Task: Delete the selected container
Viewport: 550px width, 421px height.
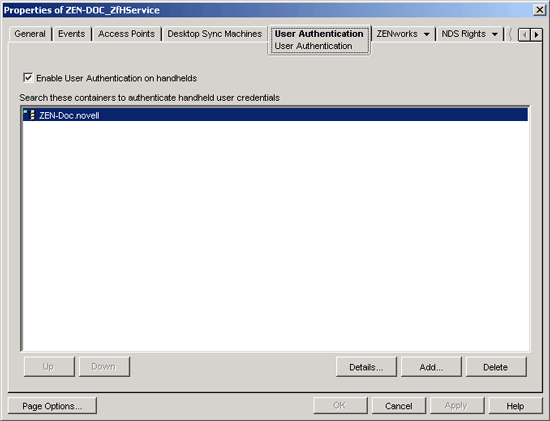Action: (x=496, y=367)
